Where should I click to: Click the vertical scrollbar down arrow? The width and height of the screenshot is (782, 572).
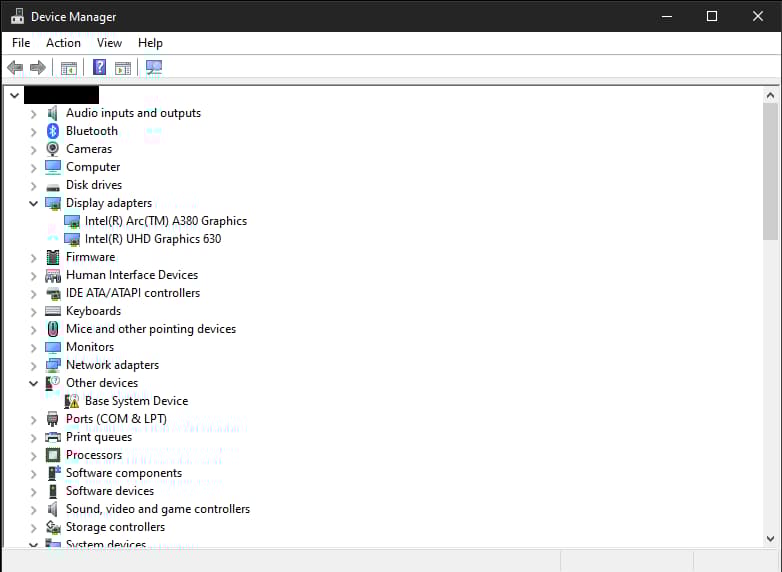tap(770, 539)
